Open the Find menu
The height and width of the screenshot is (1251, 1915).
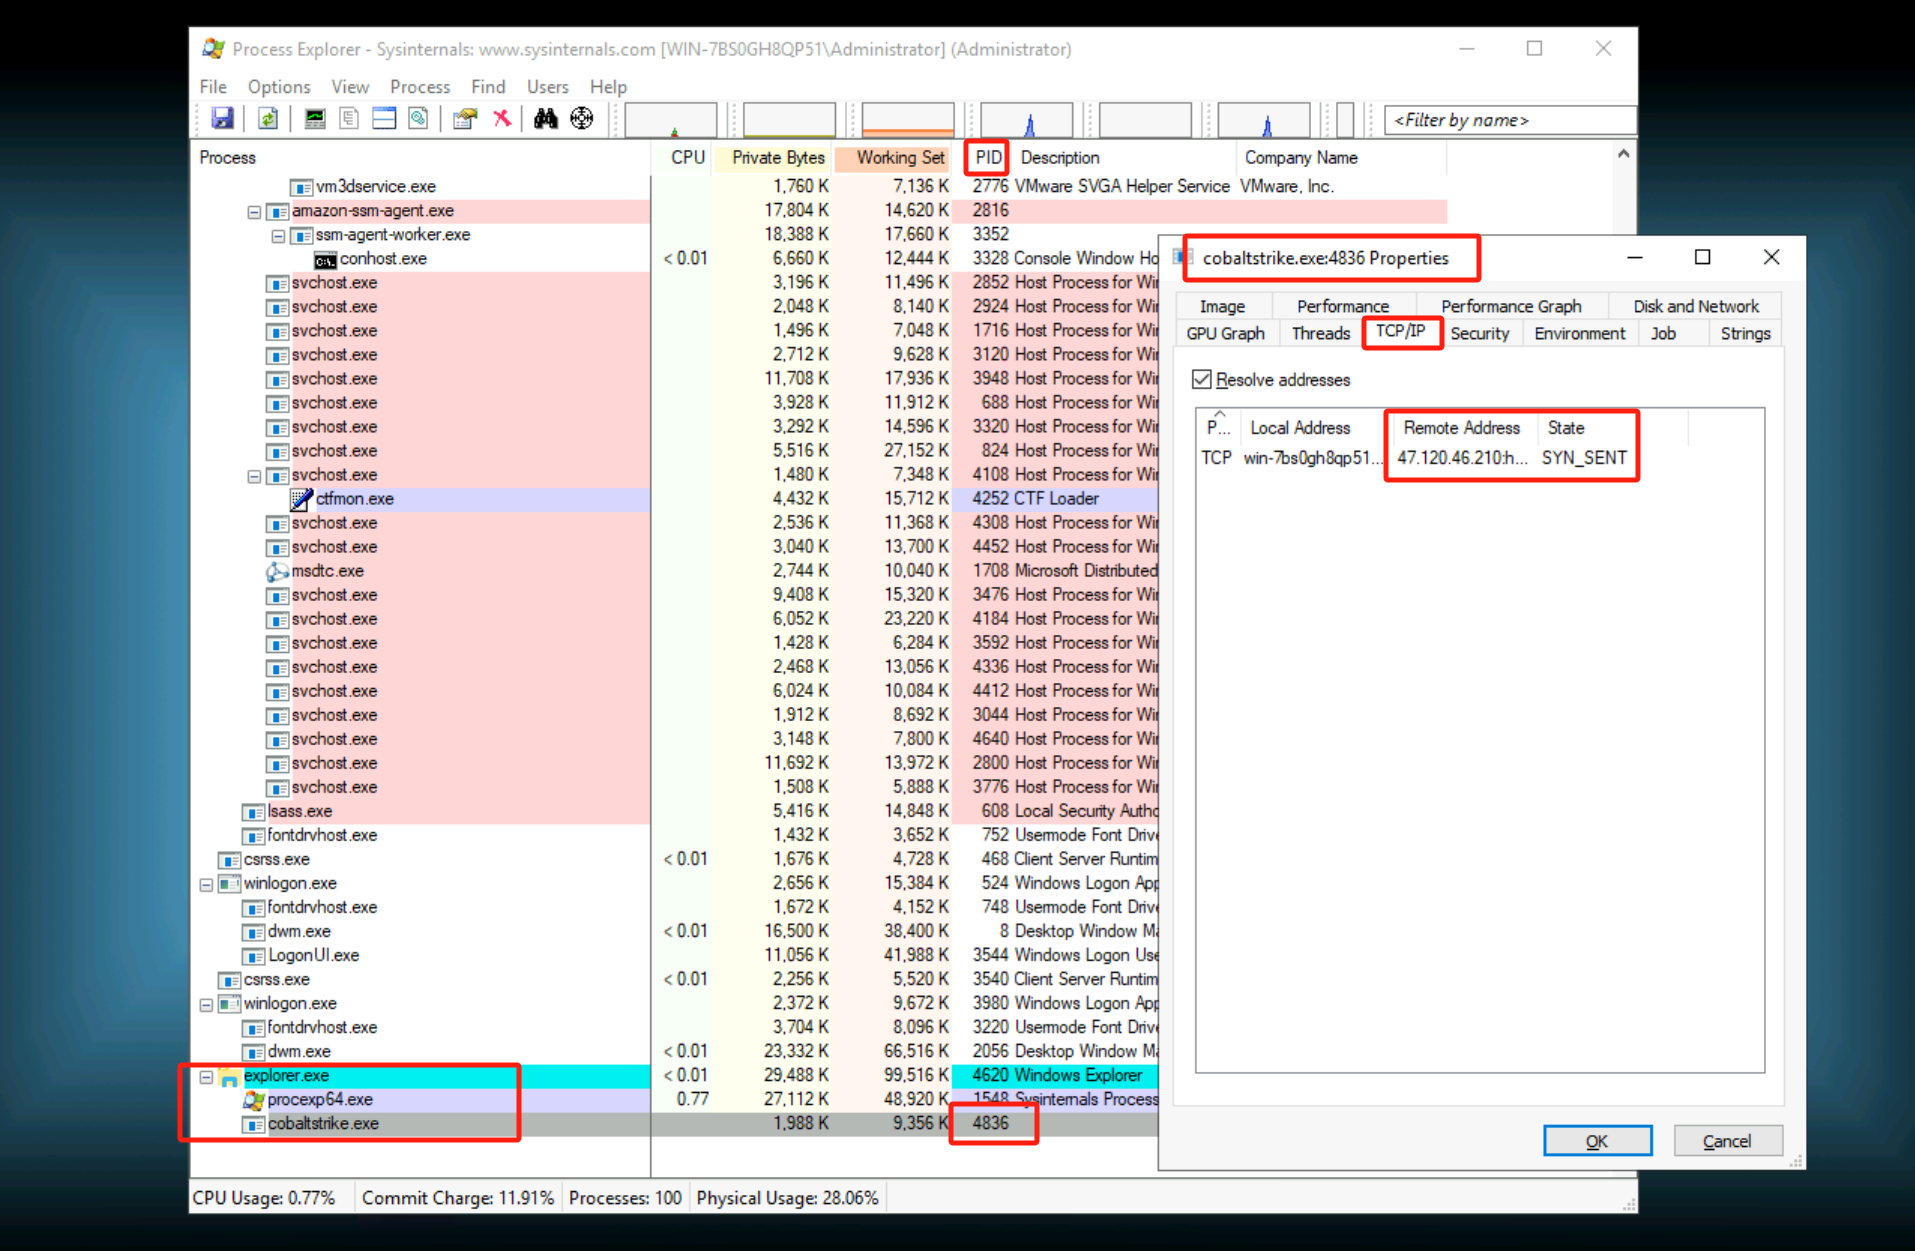point(488,87)
